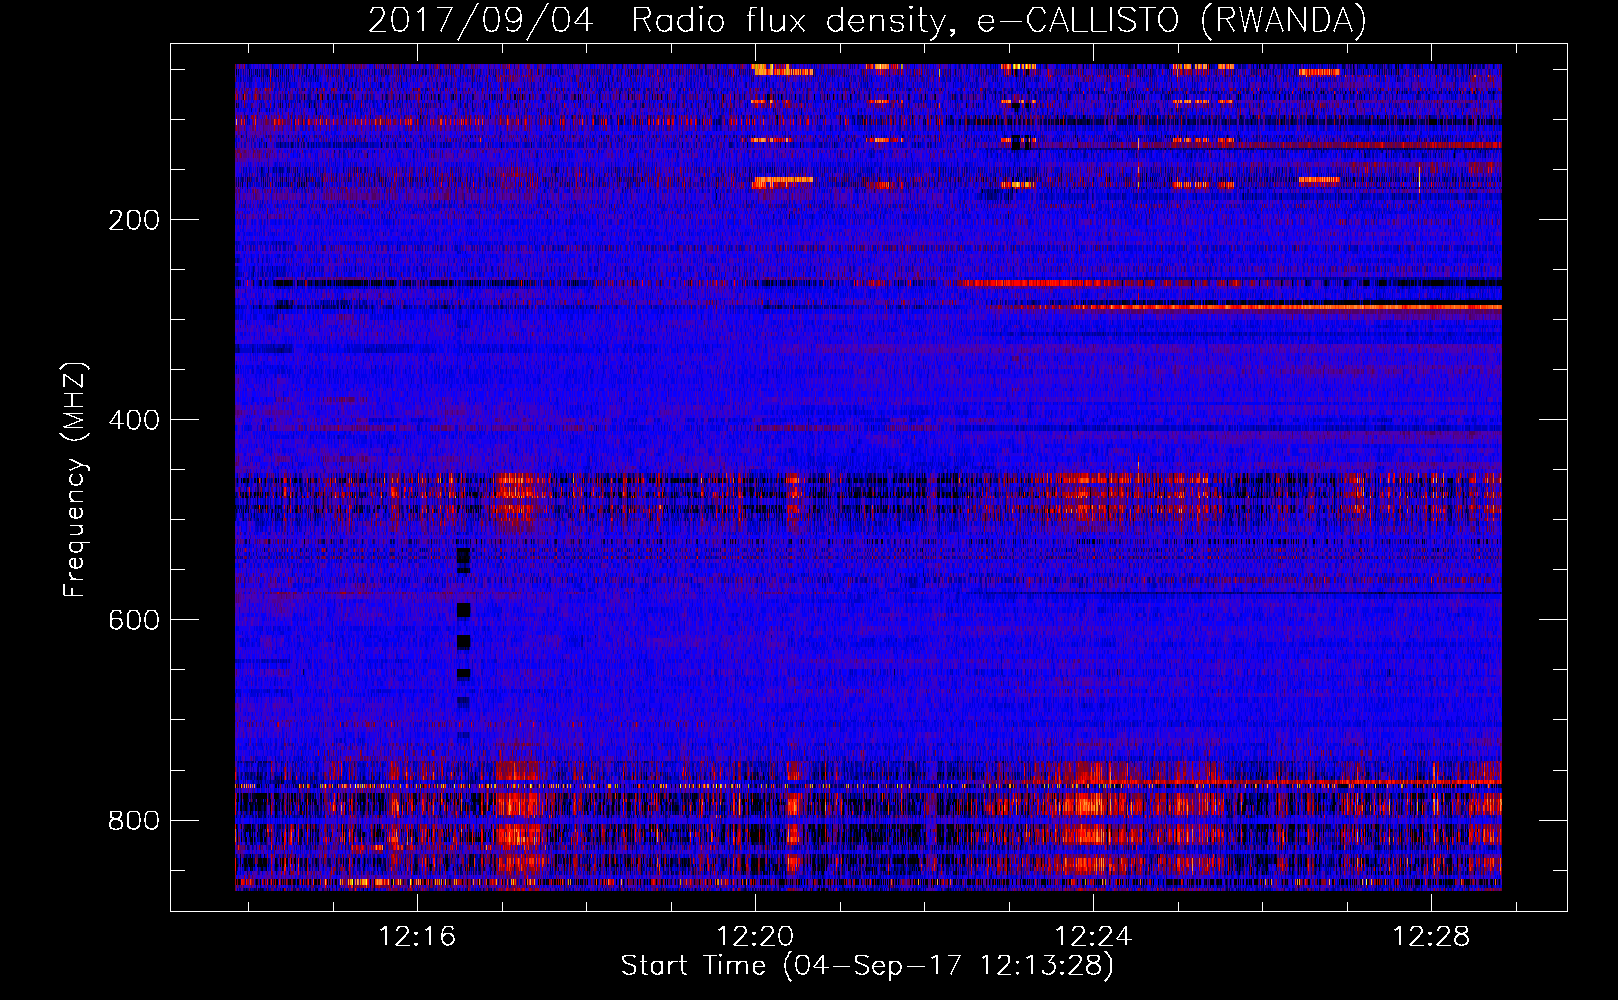Click the 600 frequency tick label
The image size is (1618, 1000).
(x=134, y=620)
